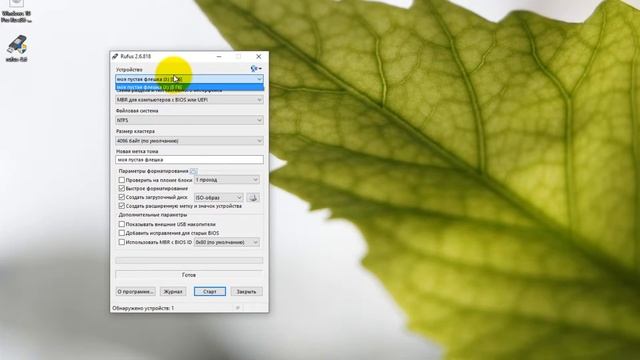Viewport: 640px width, 360px height.
Task: Toggle quick format checkbox
Action: (x=122, y=189)
